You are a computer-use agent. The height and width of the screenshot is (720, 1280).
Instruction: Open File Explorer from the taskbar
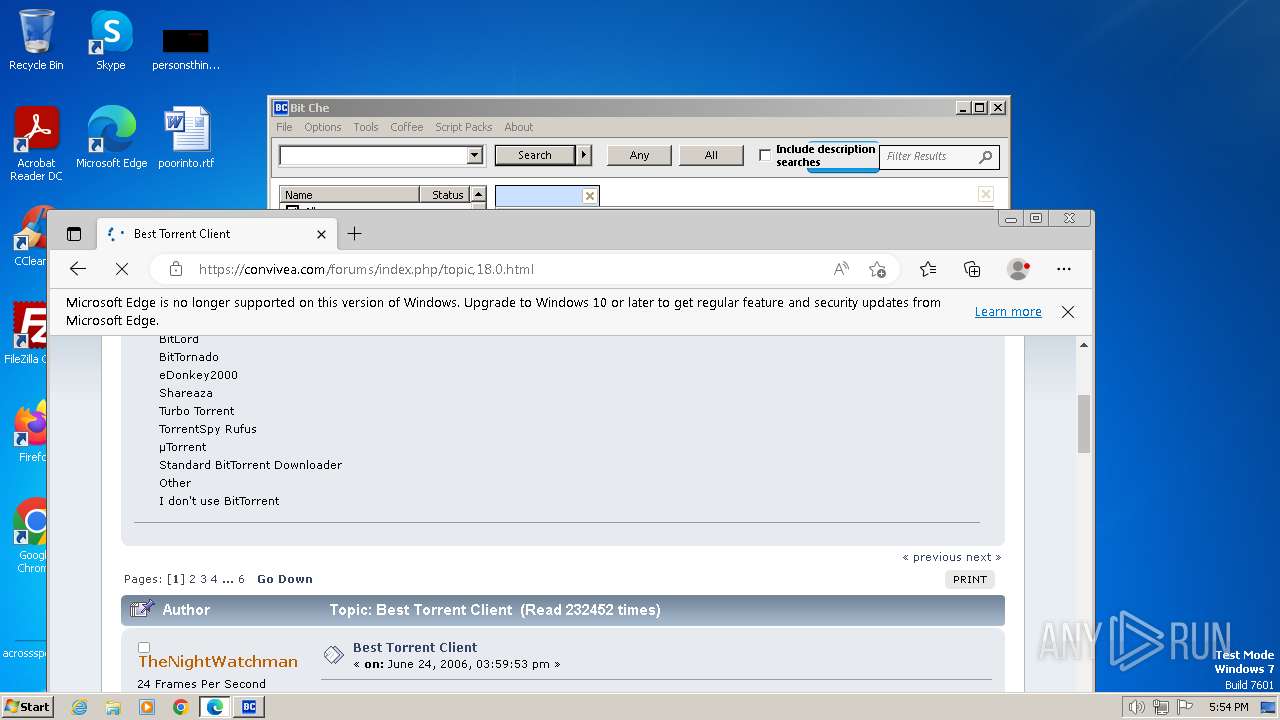click(113, 707)
